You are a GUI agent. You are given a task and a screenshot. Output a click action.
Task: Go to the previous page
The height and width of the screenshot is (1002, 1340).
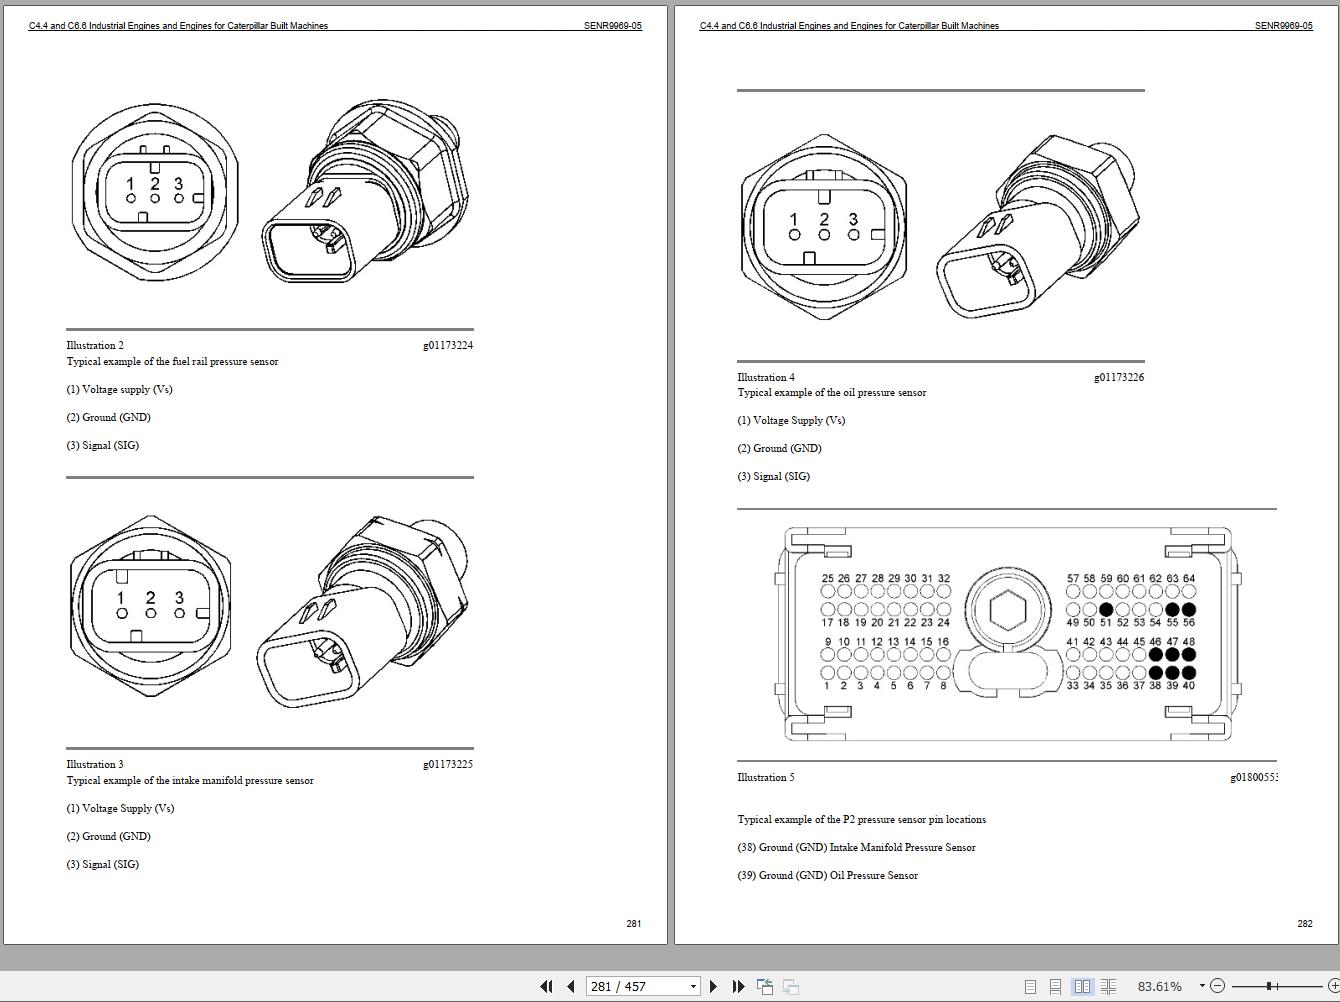point(568,986)
